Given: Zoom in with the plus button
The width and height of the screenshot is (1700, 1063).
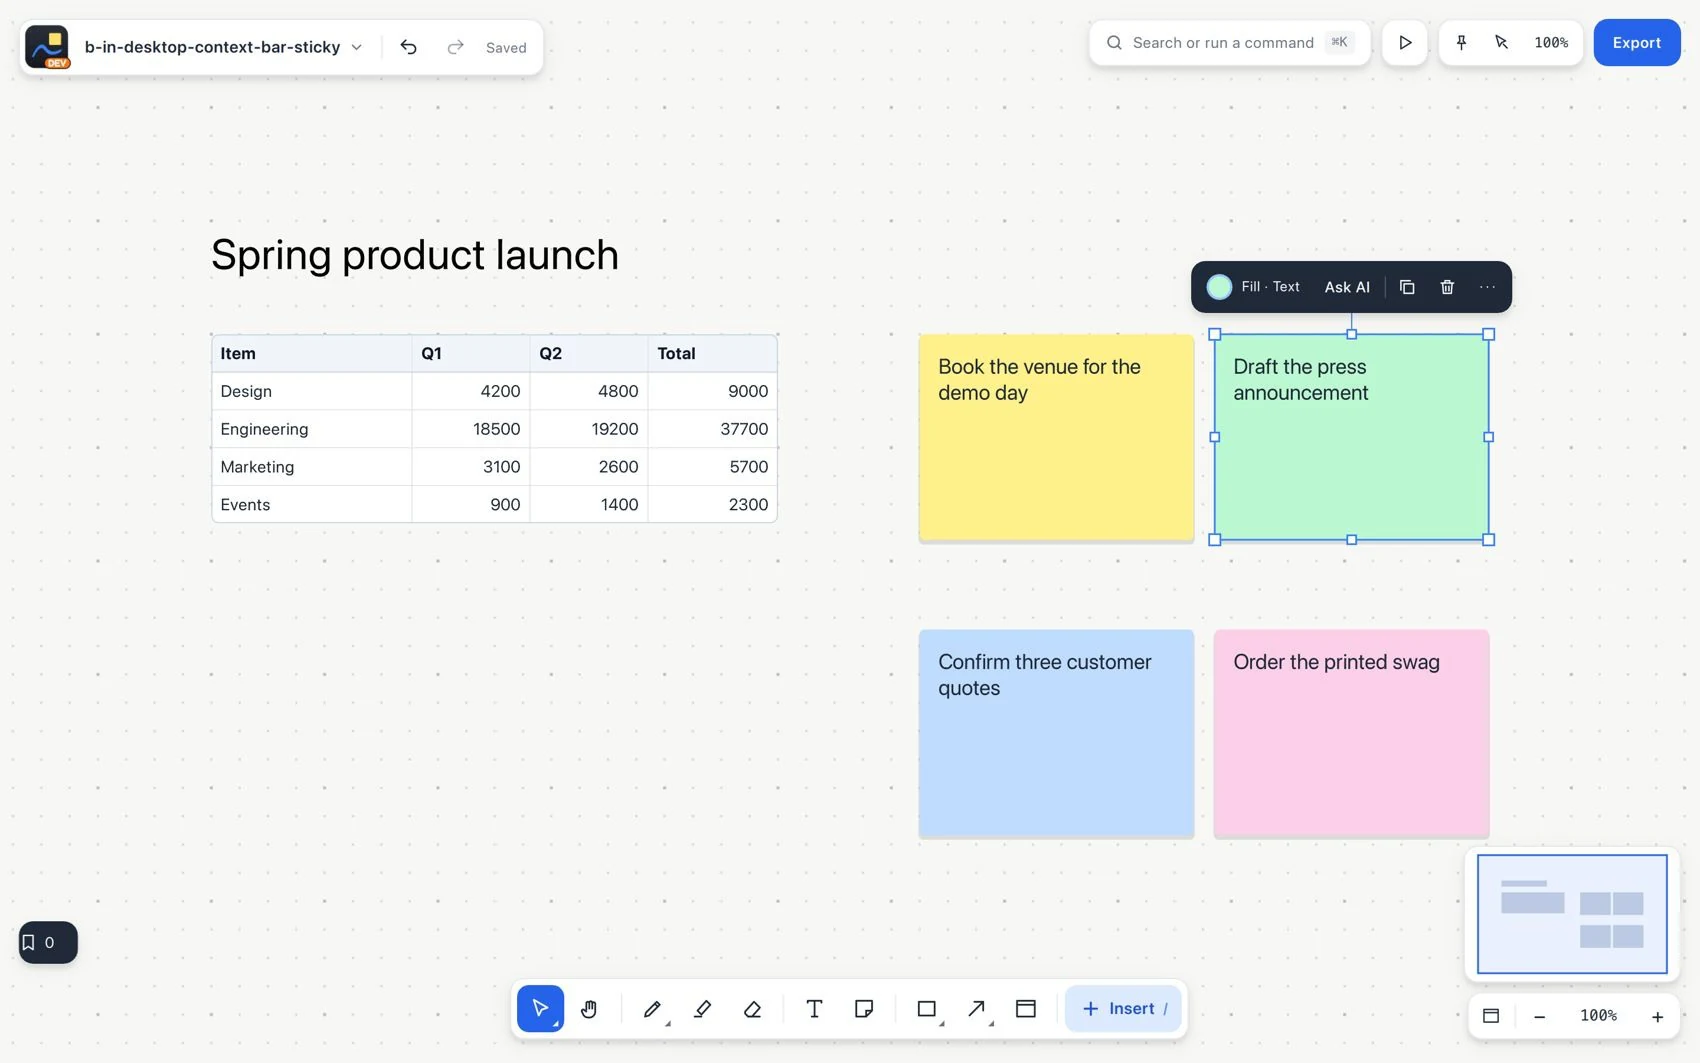Looking at the screenshot, I should (1657, 1015).
